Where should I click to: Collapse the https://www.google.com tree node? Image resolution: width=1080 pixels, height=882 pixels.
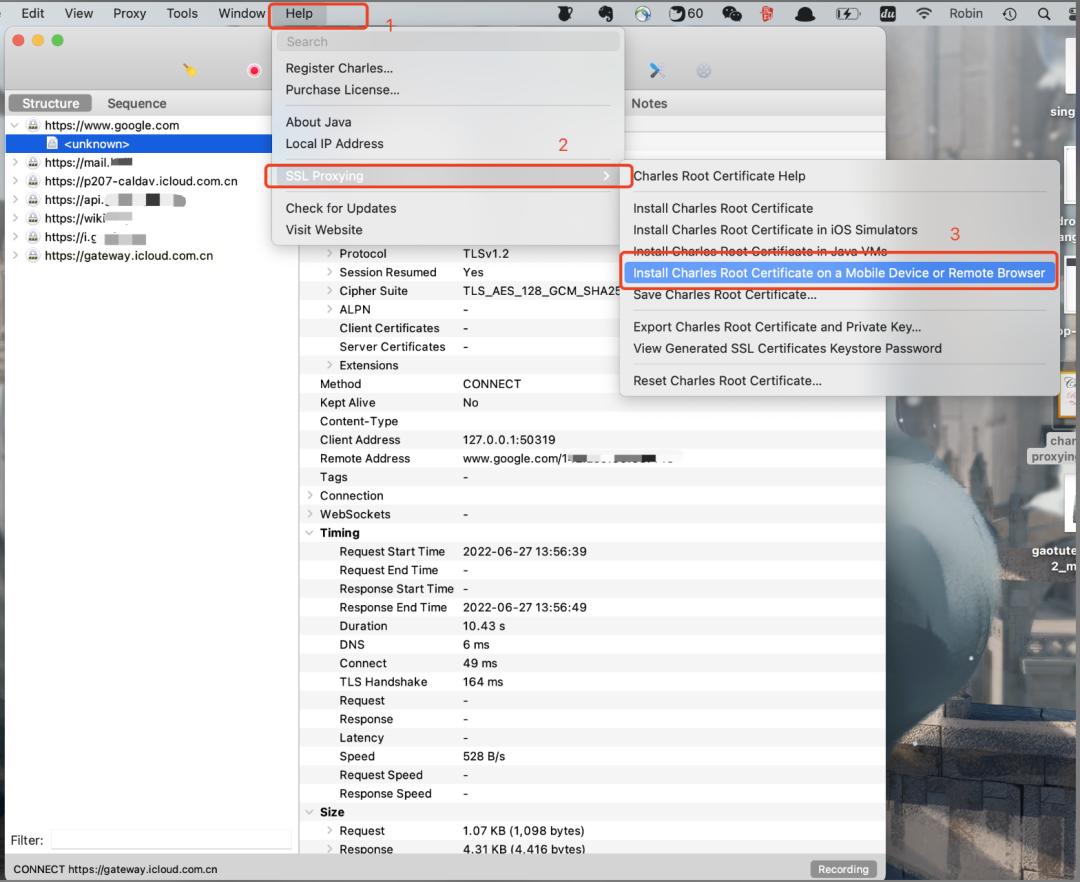pos(15,125)
